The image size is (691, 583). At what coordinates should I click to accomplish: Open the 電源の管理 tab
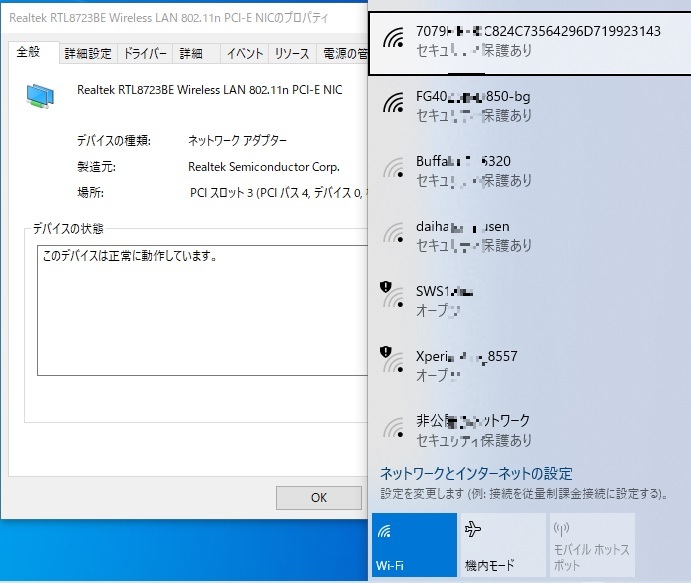[343, 54]
